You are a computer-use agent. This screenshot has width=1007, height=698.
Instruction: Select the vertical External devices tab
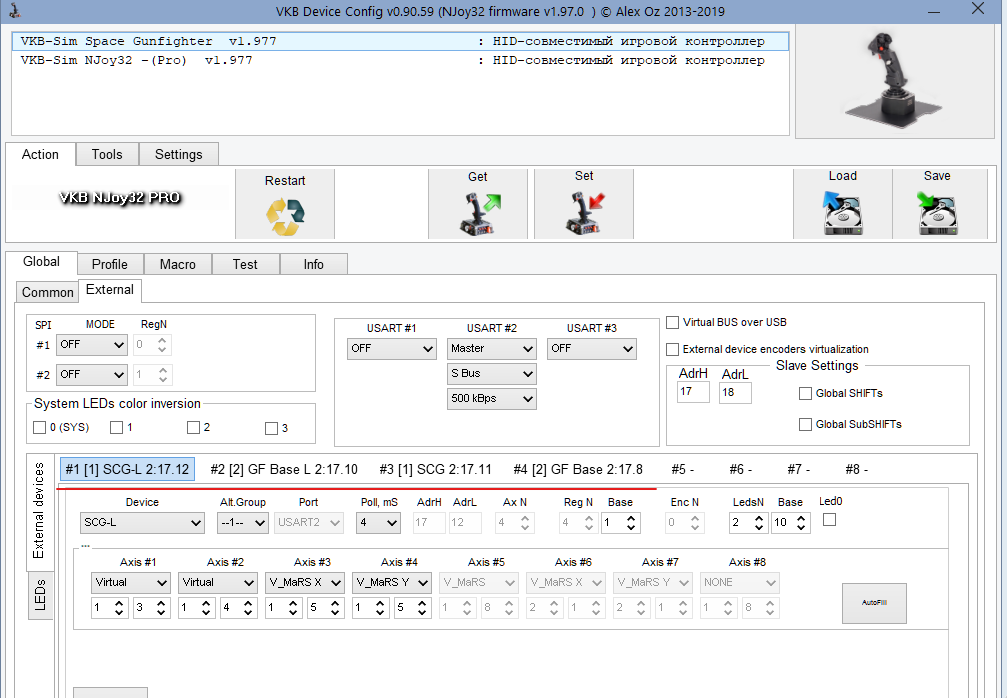[39, 511]
